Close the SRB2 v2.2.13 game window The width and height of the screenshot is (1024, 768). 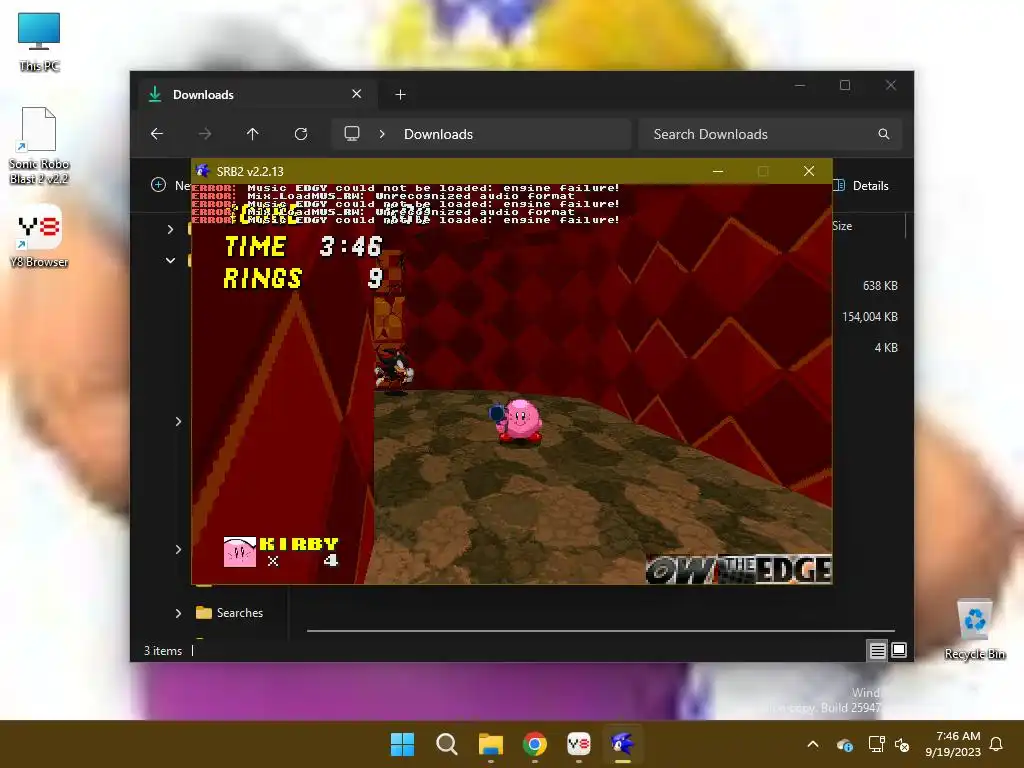point(809,171)
